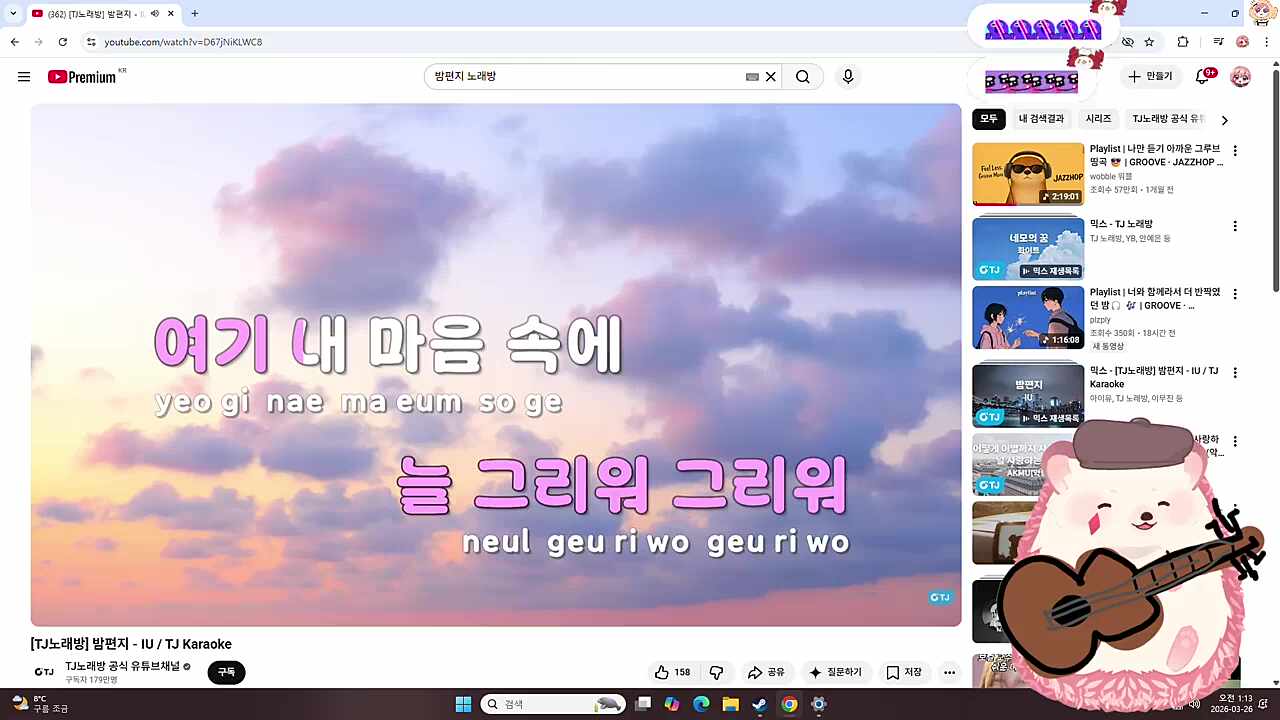Clear the search box text with X
Screen dimensions: 1280x720
(771, 77)
